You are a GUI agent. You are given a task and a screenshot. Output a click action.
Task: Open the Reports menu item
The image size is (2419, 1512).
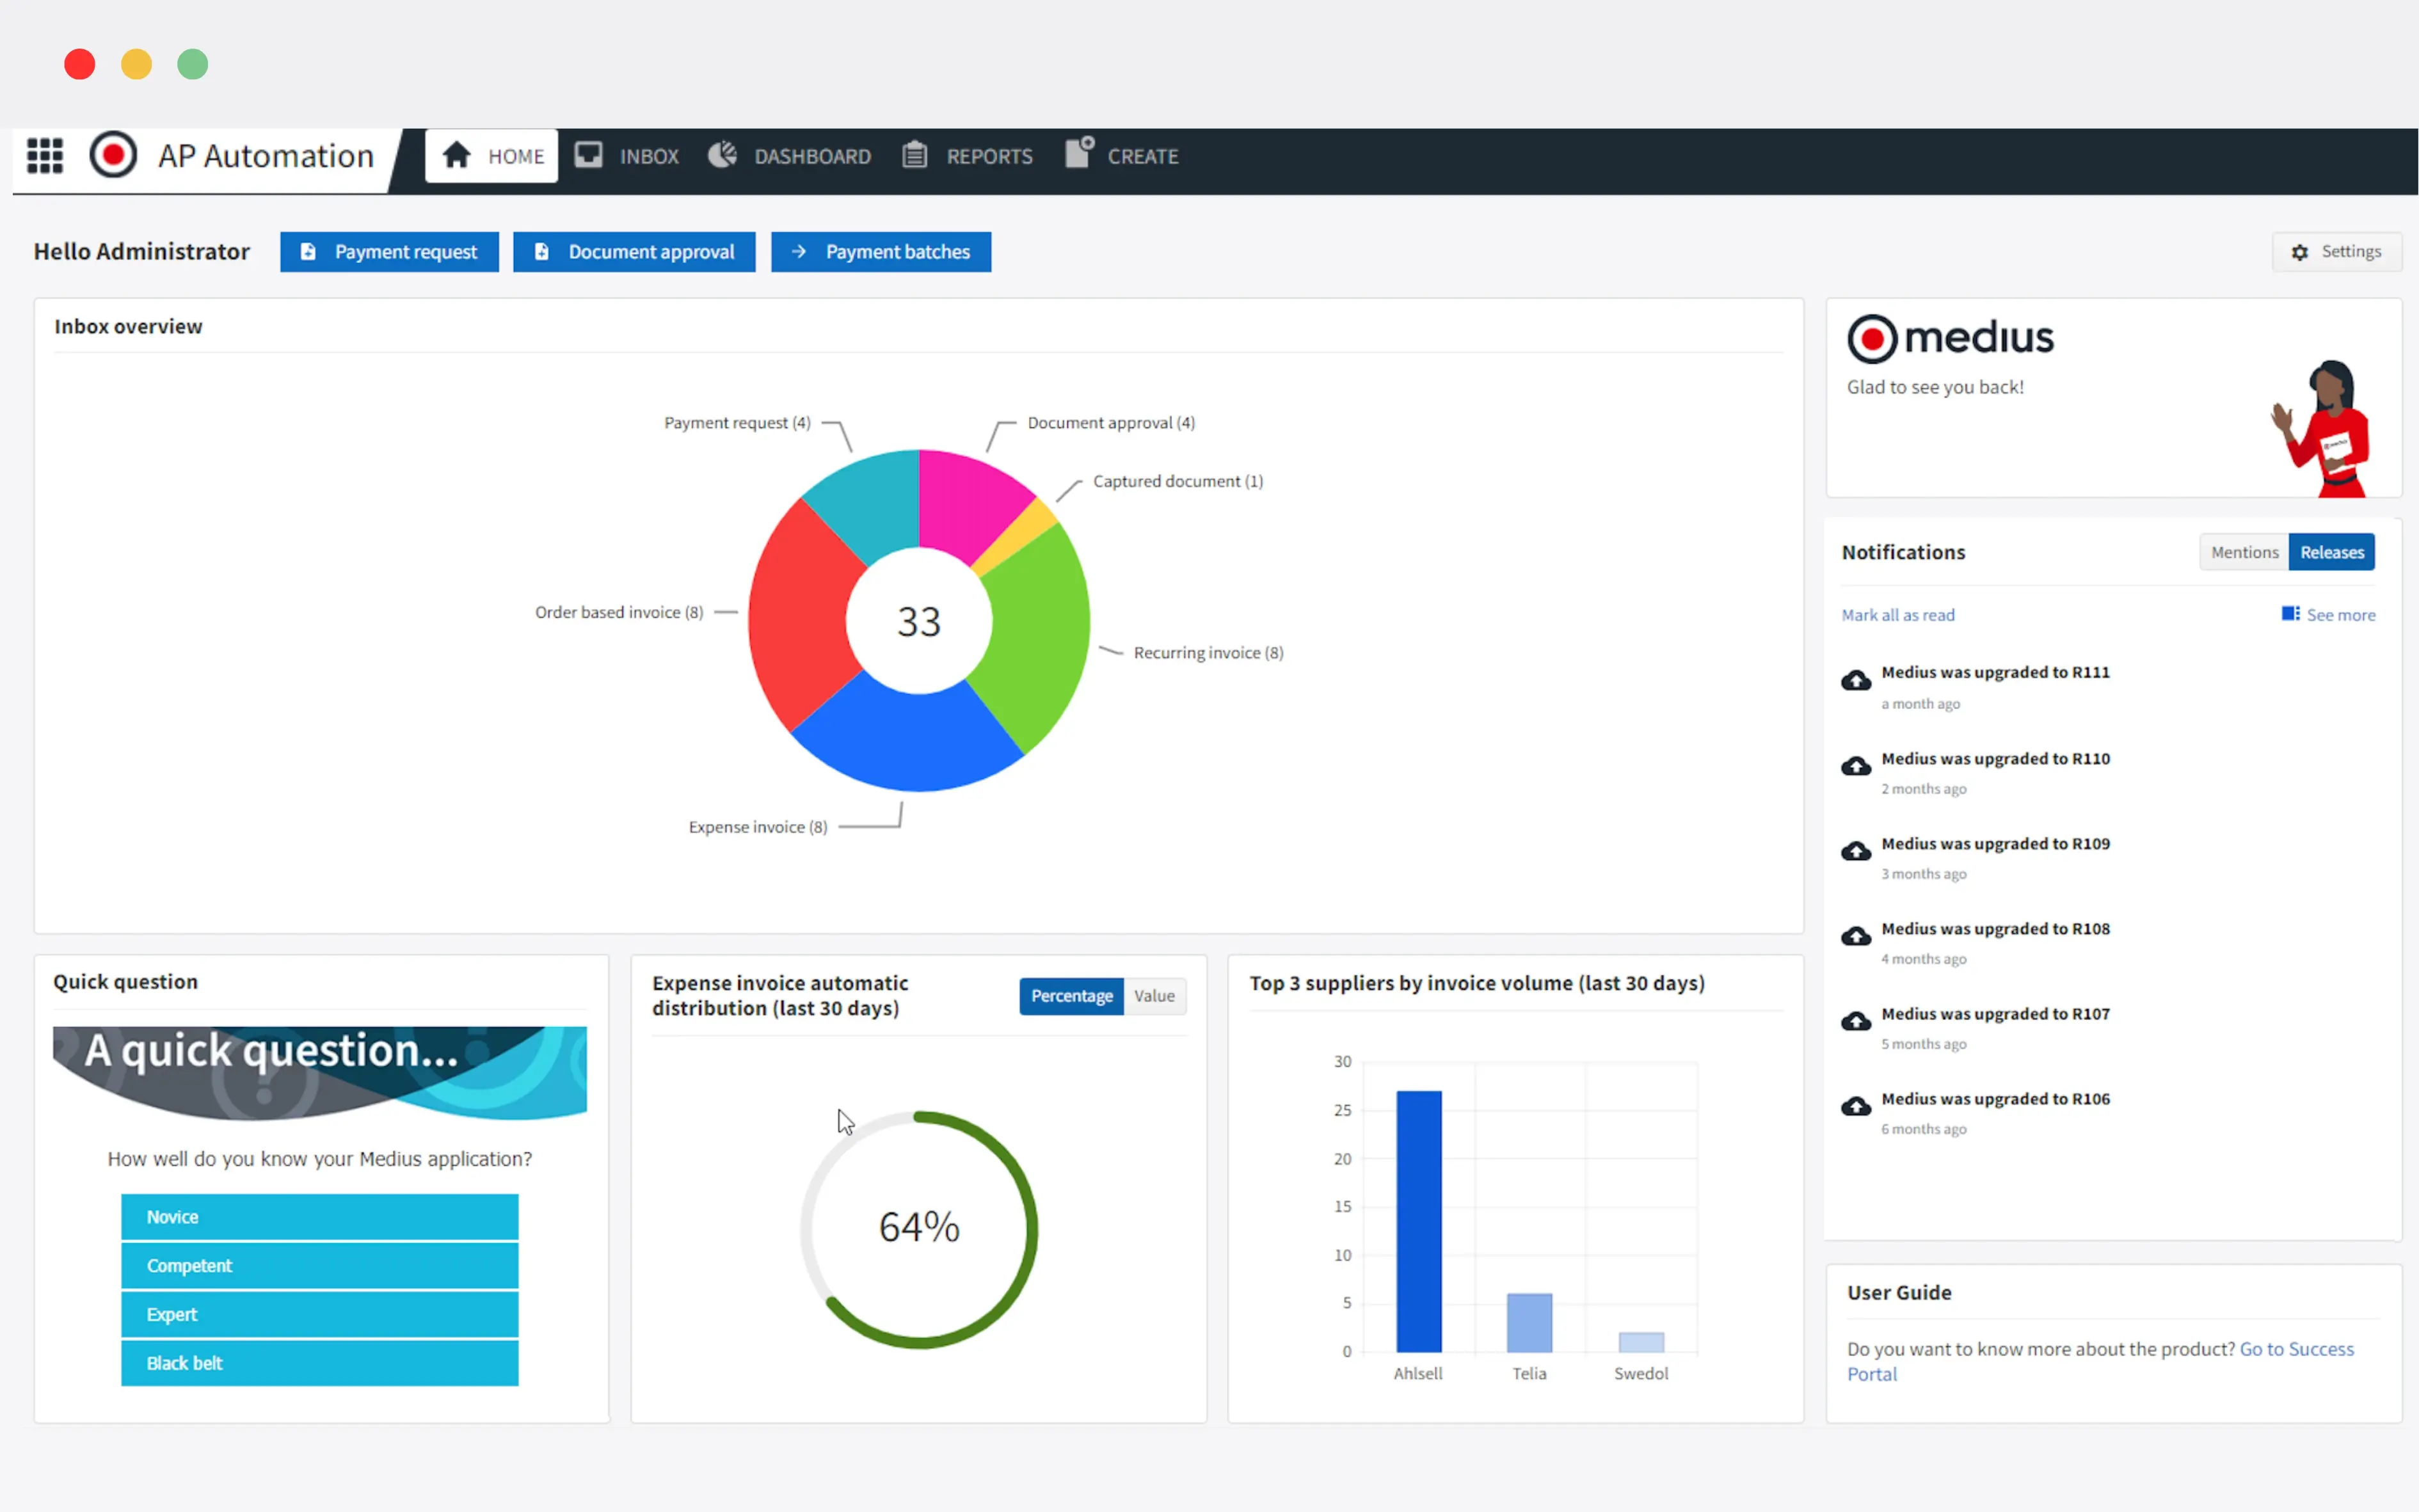click(988, 156)
